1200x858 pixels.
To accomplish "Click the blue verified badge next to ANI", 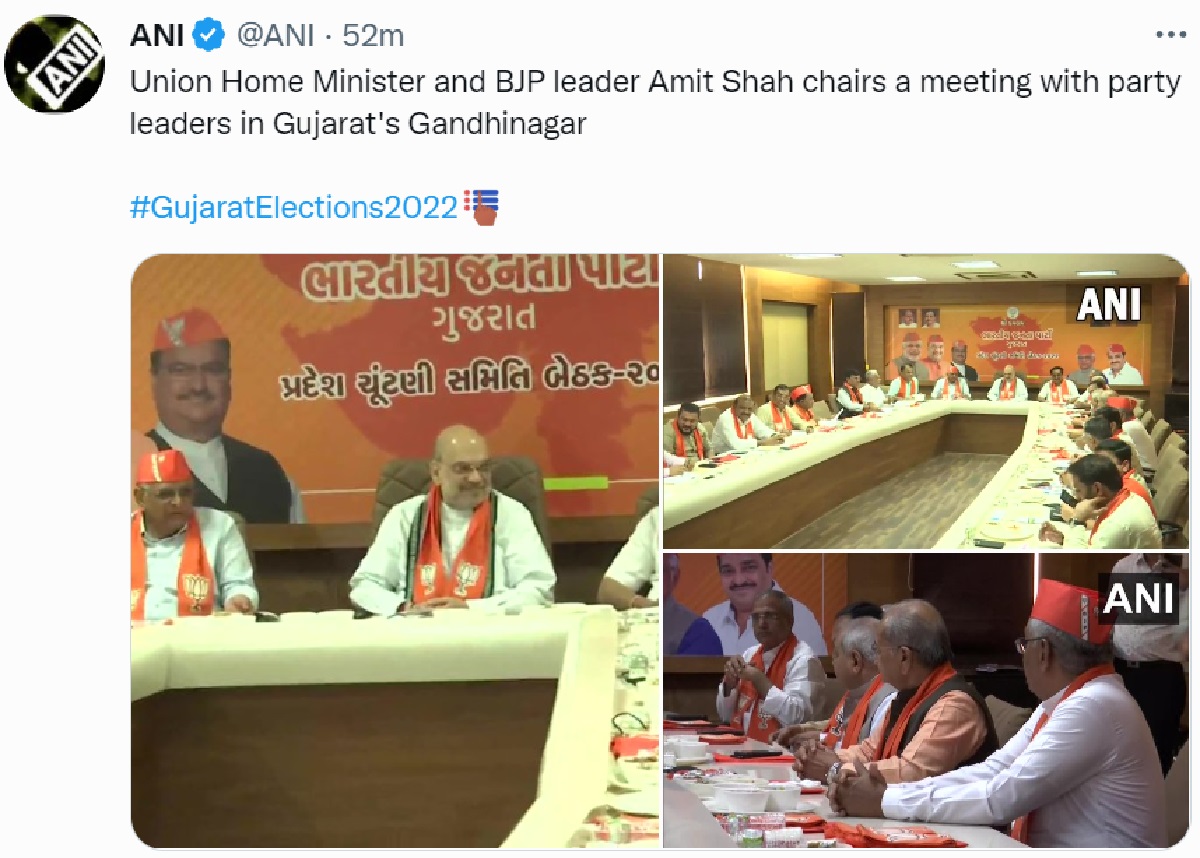I will point(208,36).
